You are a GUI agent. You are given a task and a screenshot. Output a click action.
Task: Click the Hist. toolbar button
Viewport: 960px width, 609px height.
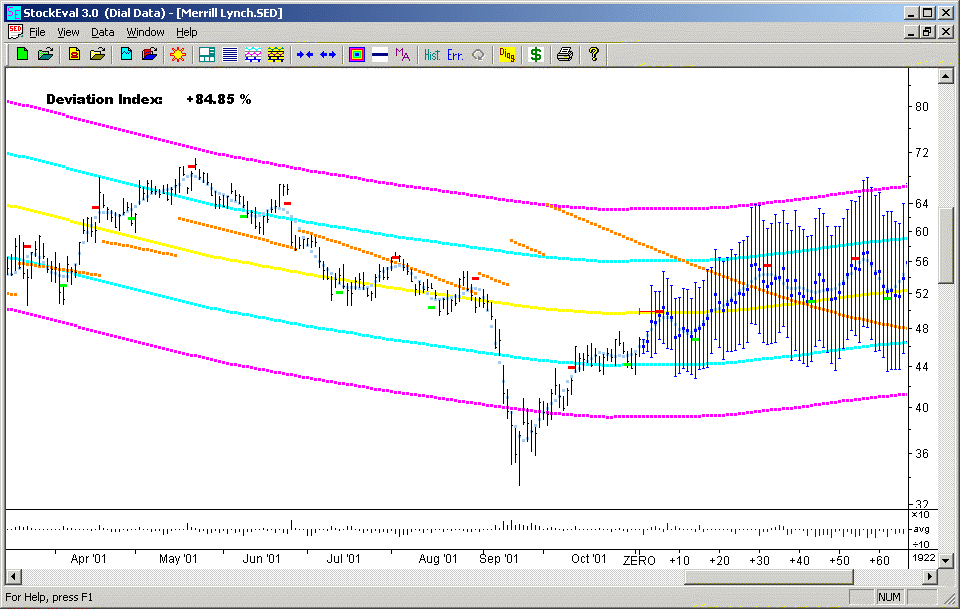point(432,54)
